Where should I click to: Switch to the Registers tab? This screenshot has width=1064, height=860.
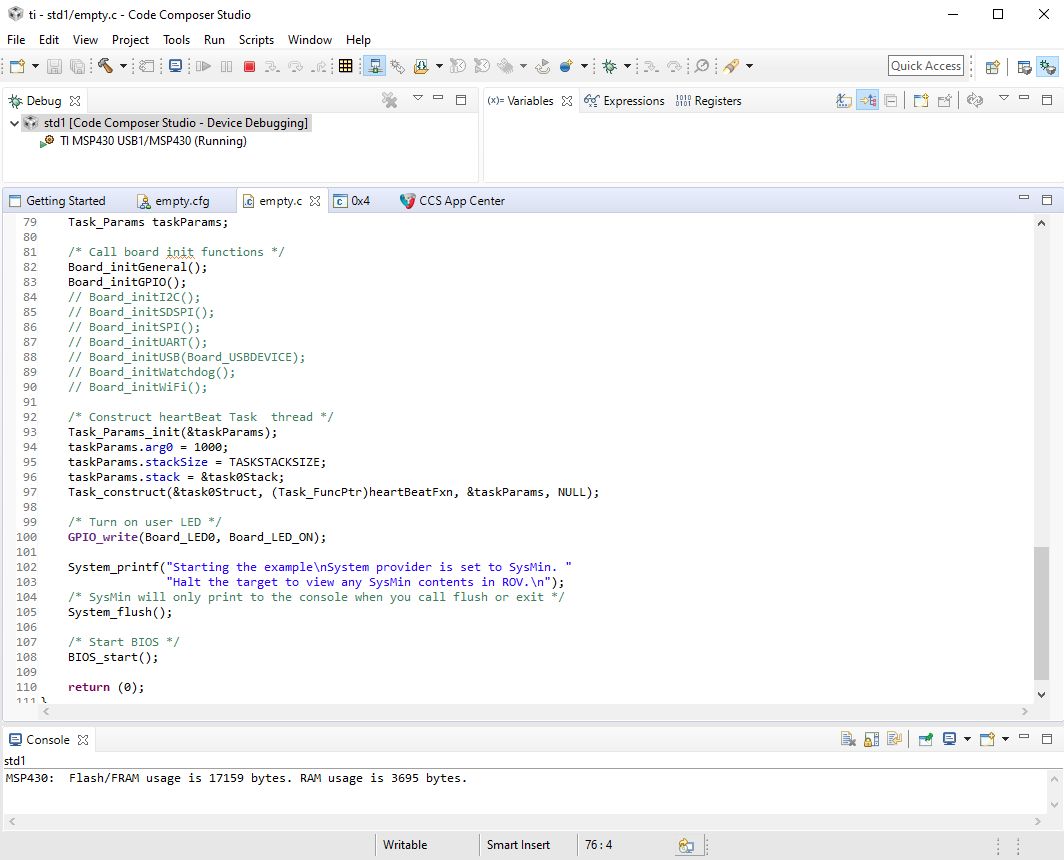(x=708, y=101)
